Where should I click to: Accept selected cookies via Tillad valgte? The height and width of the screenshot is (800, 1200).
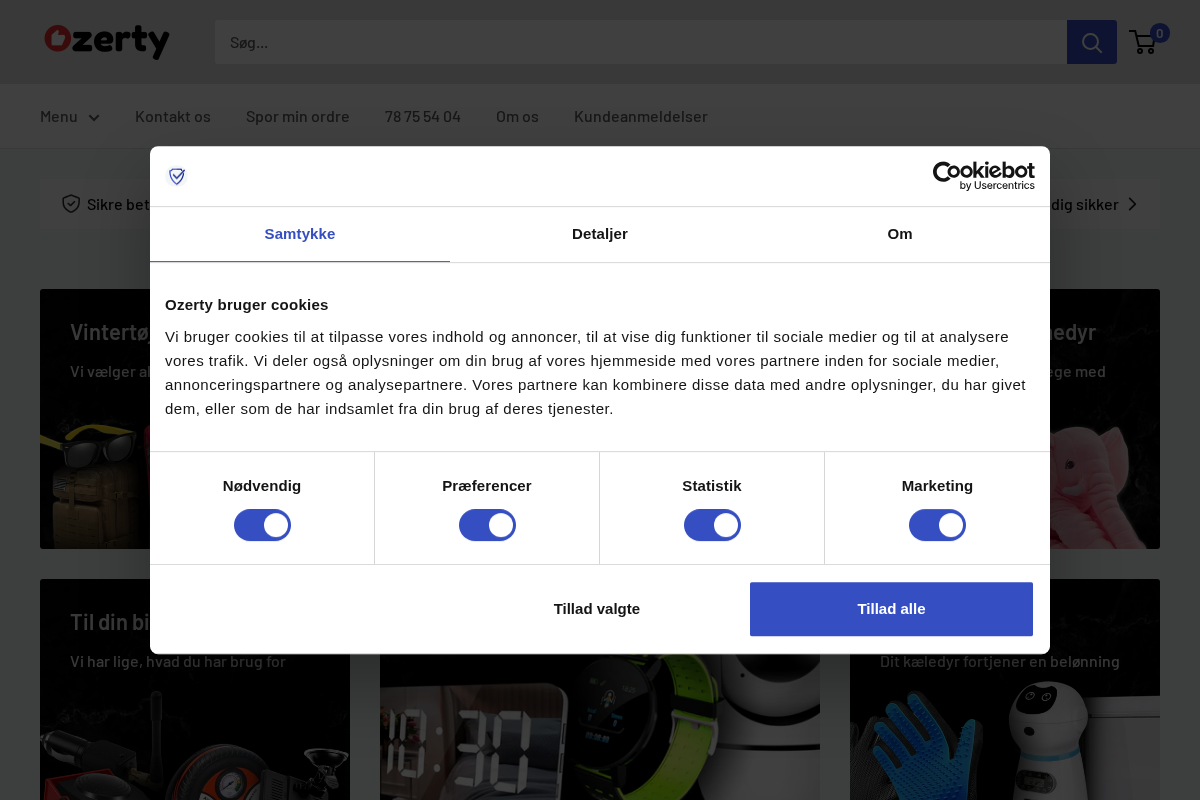click(x=596, y=608)
